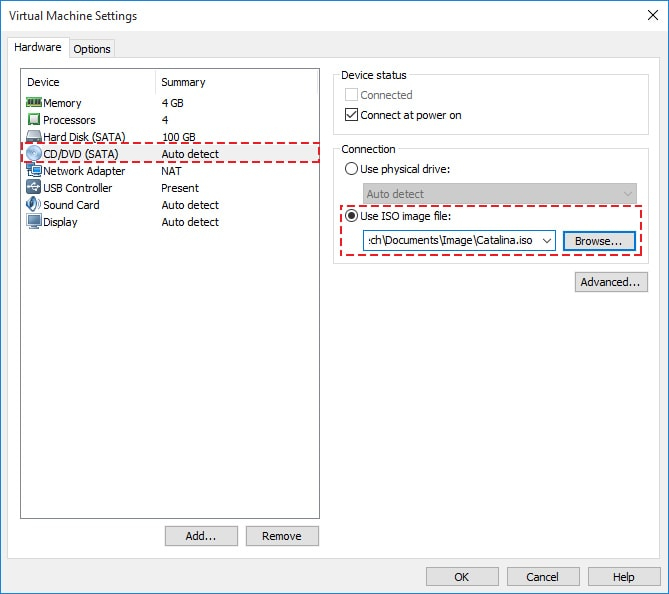Select the Network Adapter icon
669x594 pixels.
click(x=33, y=171)
